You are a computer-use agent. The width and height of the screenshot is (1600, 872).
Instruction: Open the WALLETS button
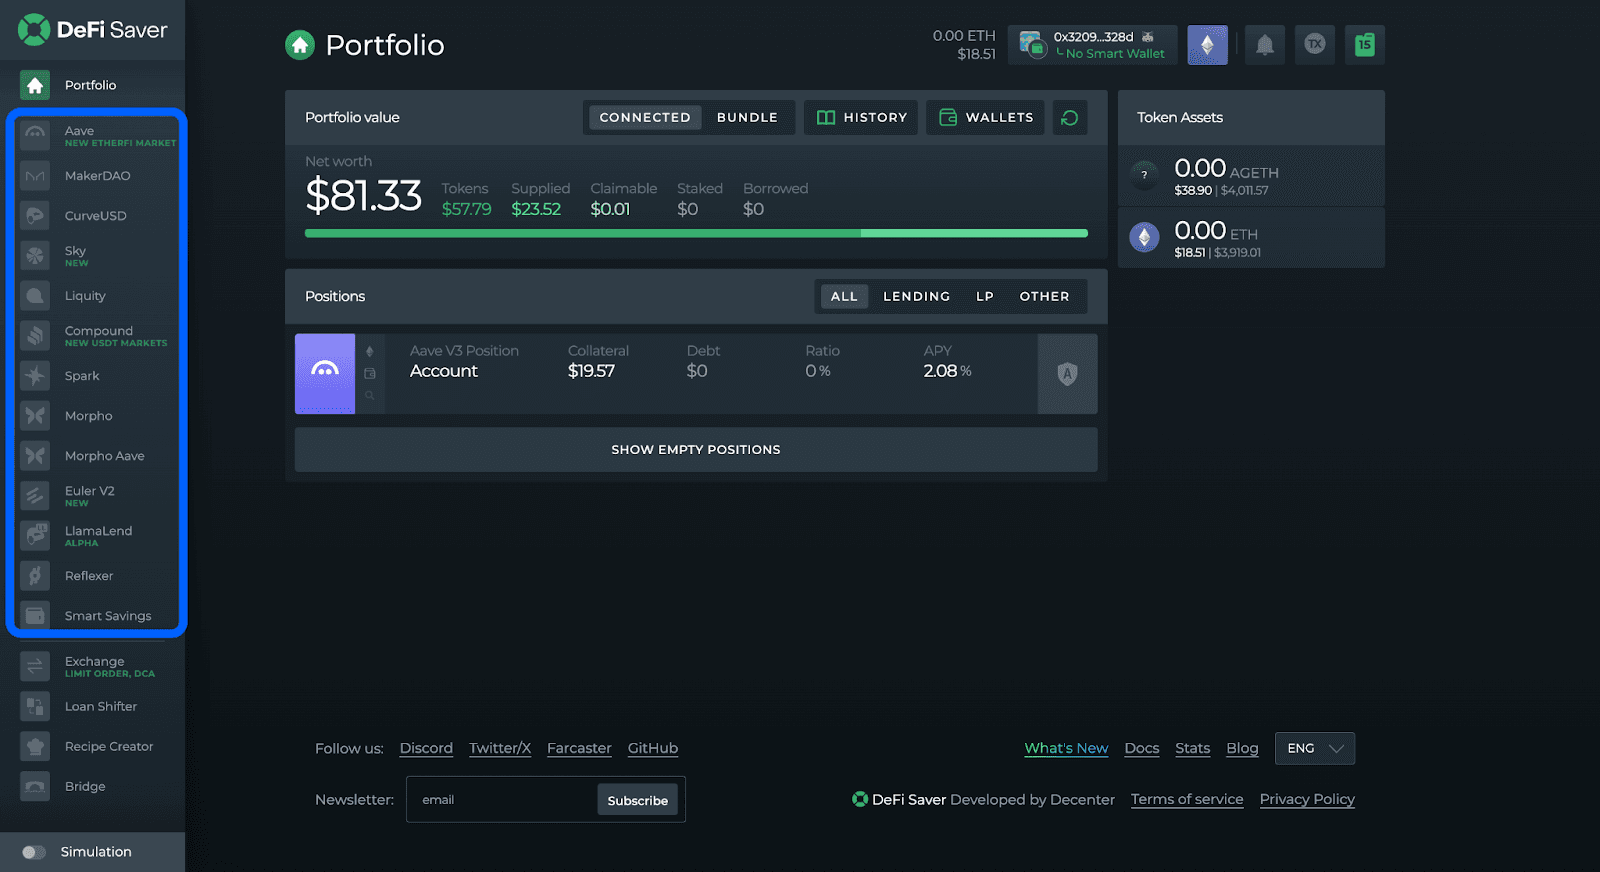[986, 117]
